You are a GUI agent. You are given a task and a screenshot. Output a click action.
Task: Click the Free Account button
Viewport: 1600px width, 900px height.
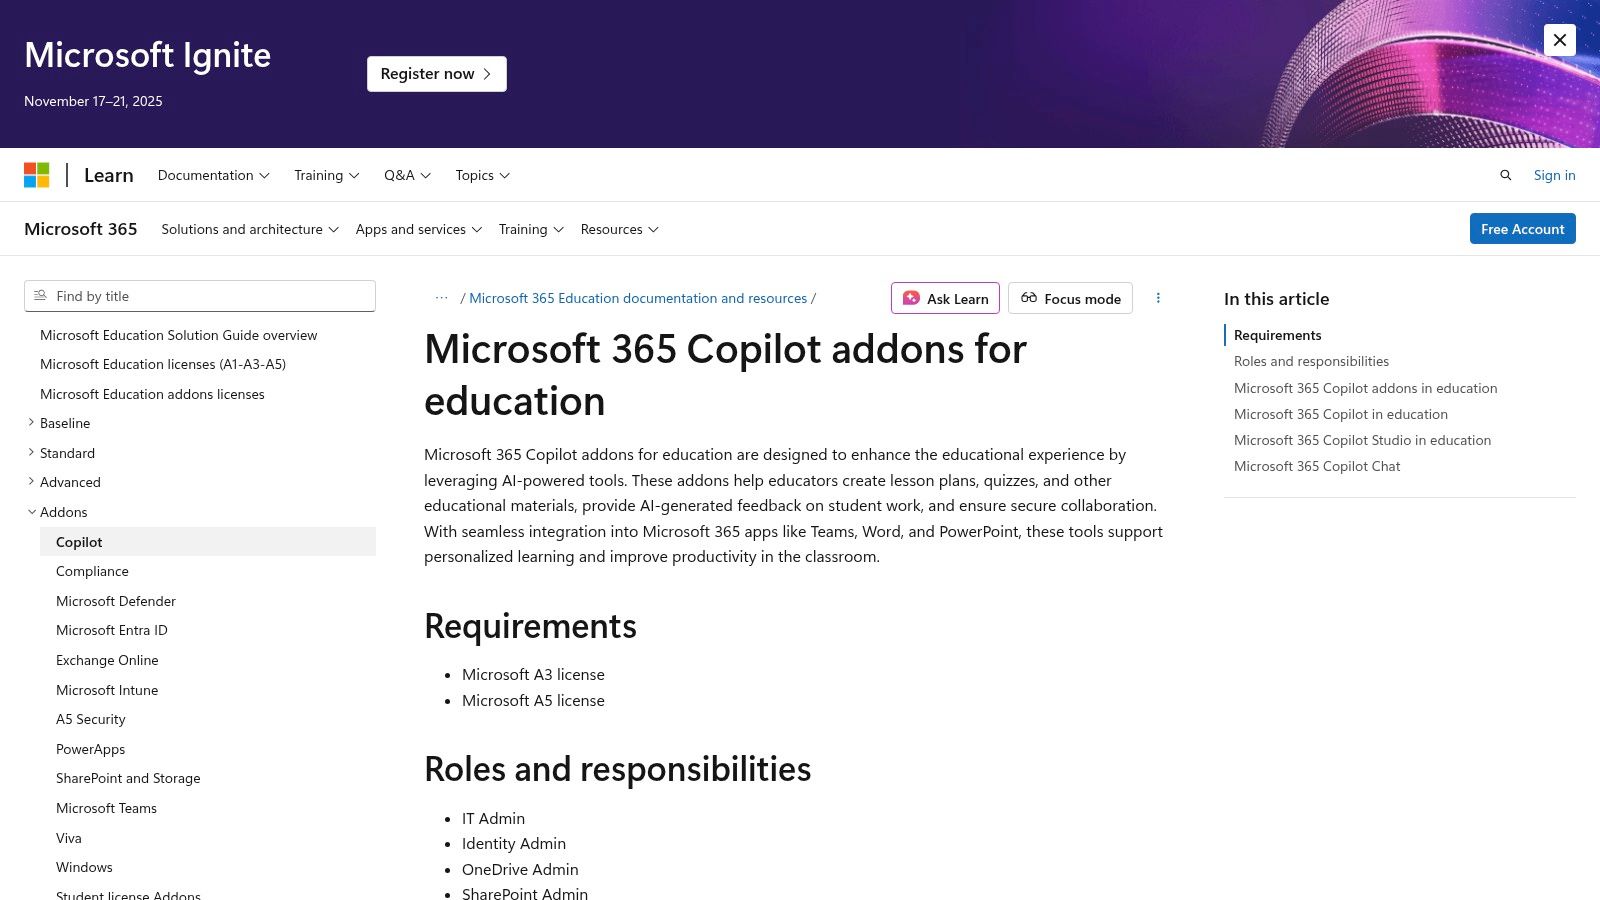(1522, 229)
